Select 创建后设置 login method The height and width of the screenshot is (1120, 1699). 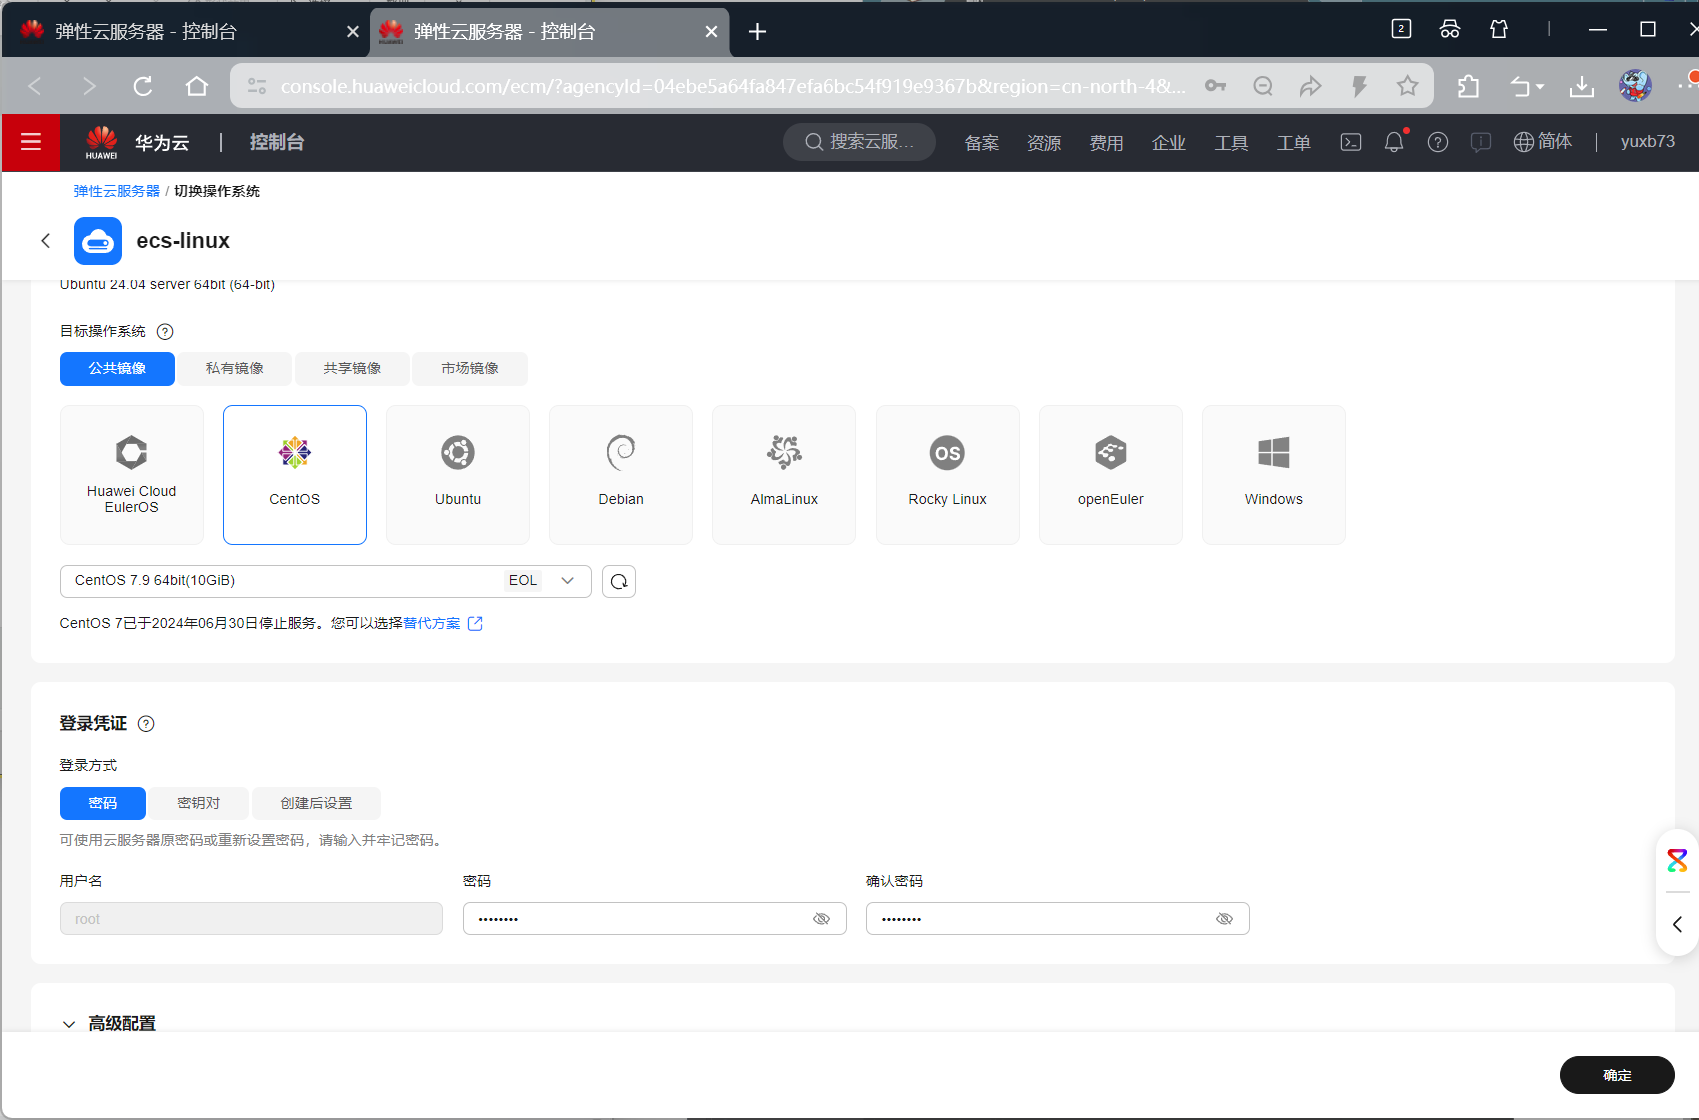coord(316,803)
